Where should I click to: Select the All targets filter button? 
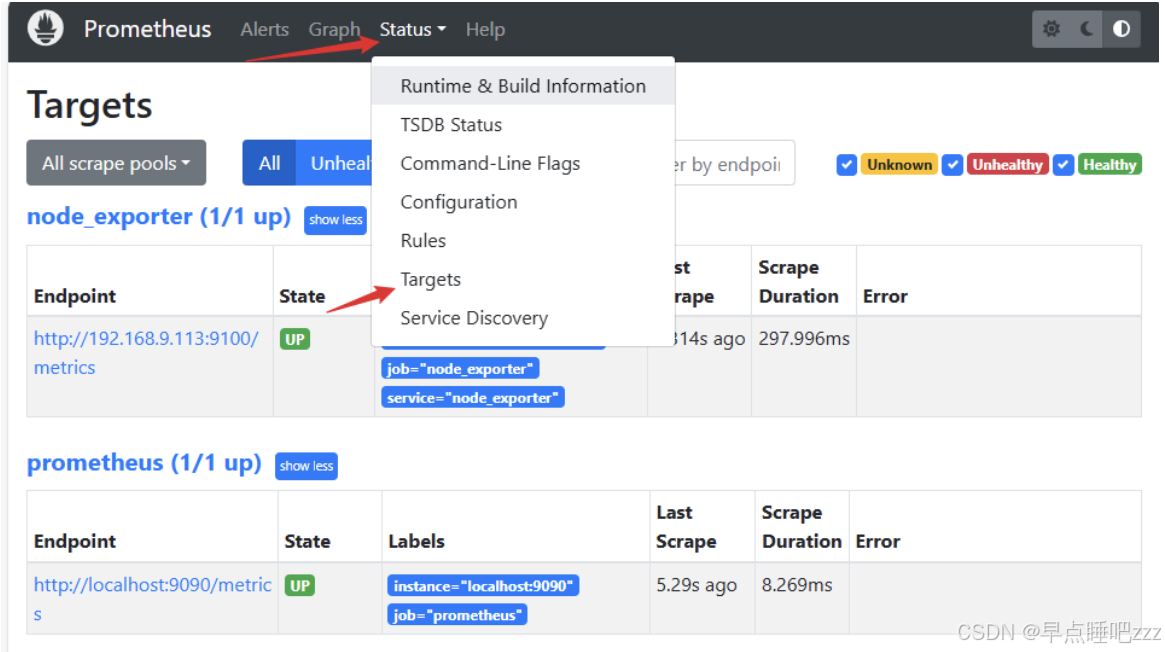tap(269, 163)
